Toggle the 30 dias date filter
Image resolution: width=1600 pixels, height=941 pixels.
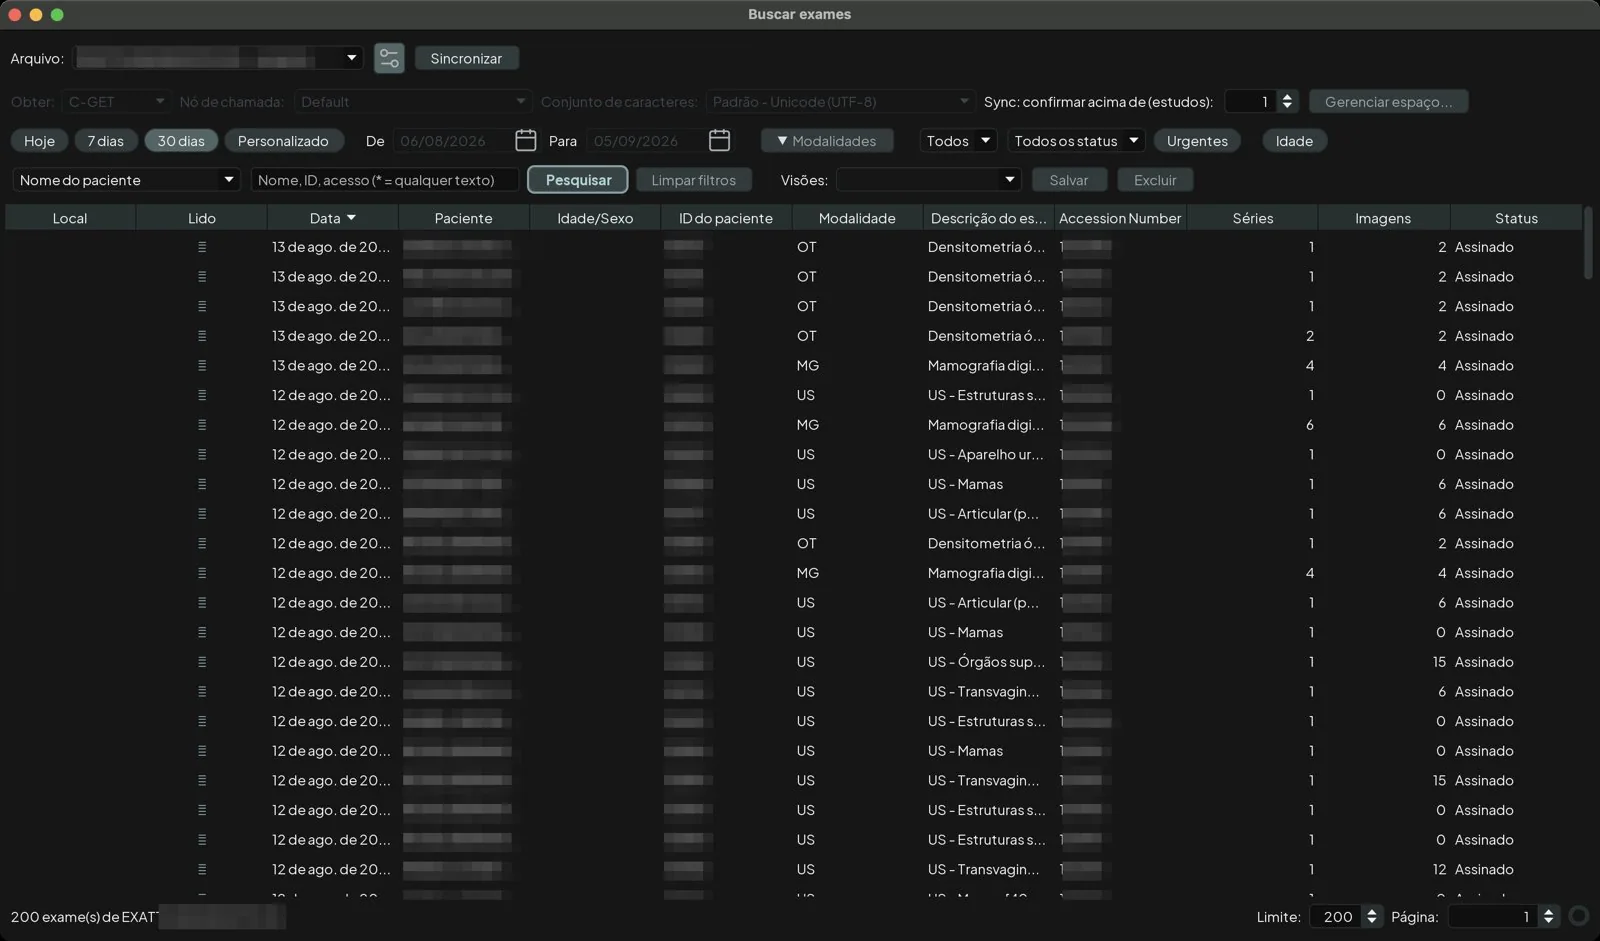click(181, 141)
